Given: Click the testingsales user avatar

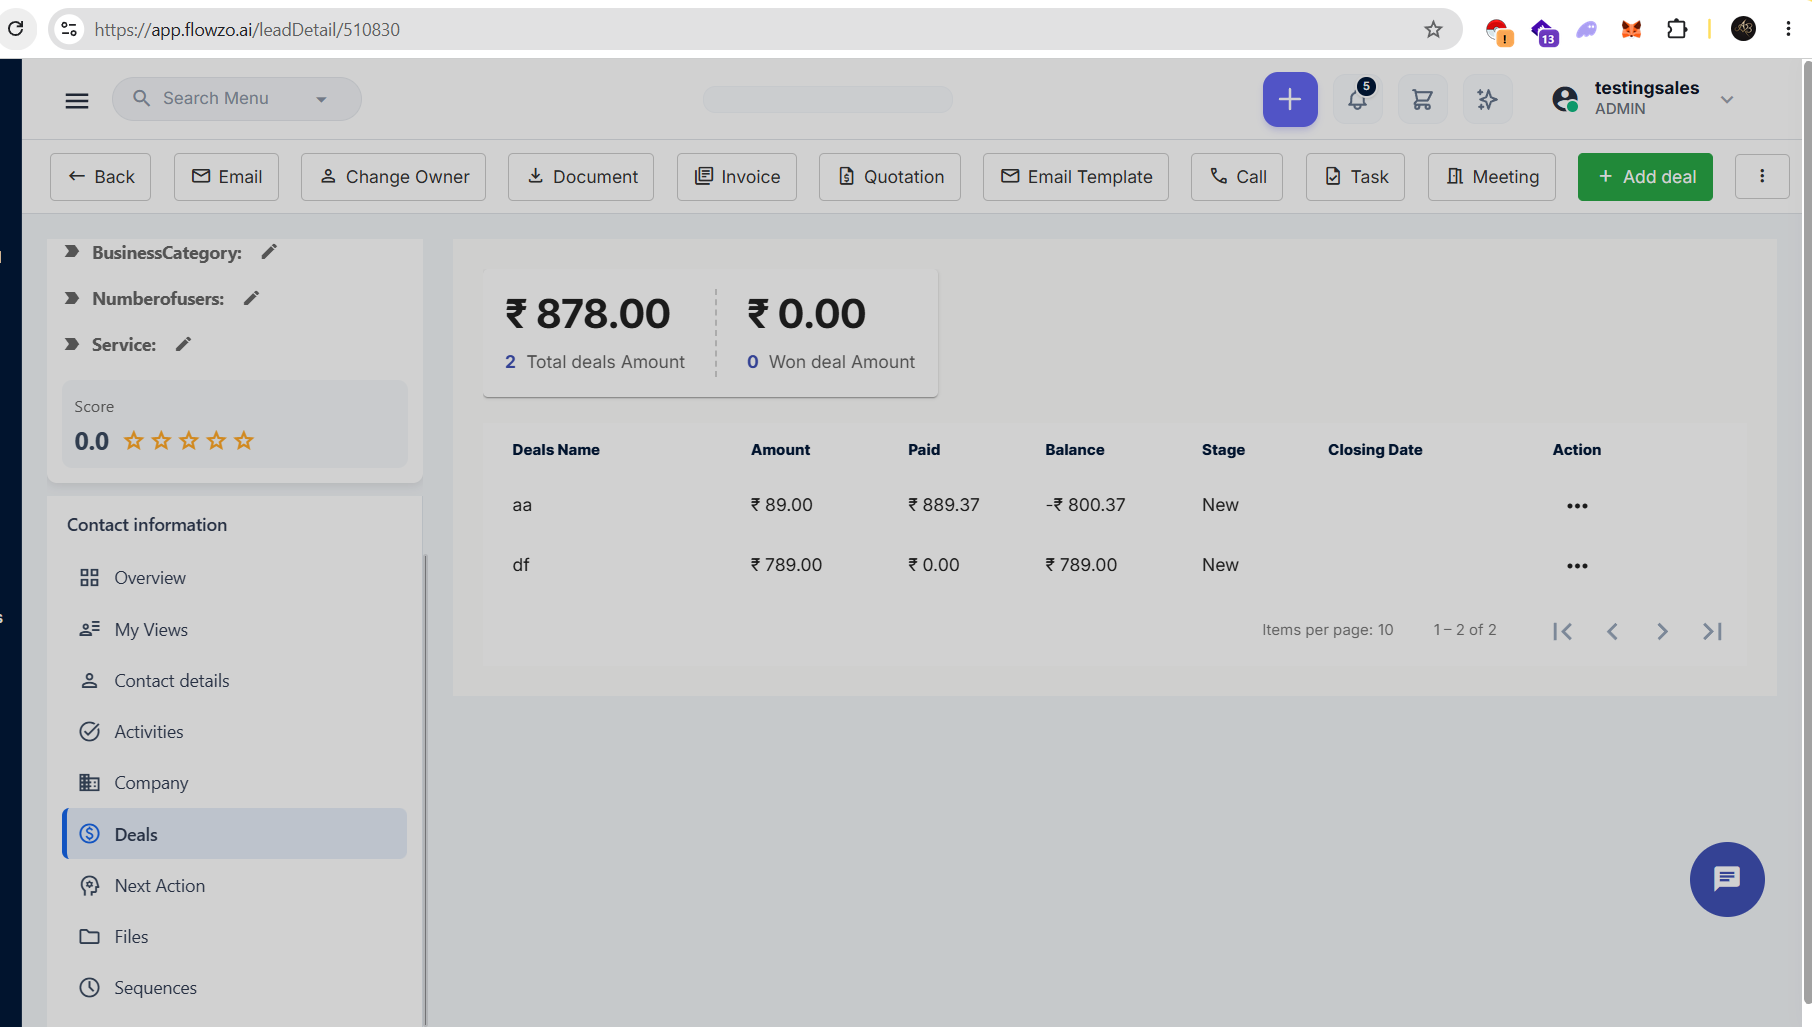Looking at the screenshot, I should pyautogui.click(x=1565, y=99).
